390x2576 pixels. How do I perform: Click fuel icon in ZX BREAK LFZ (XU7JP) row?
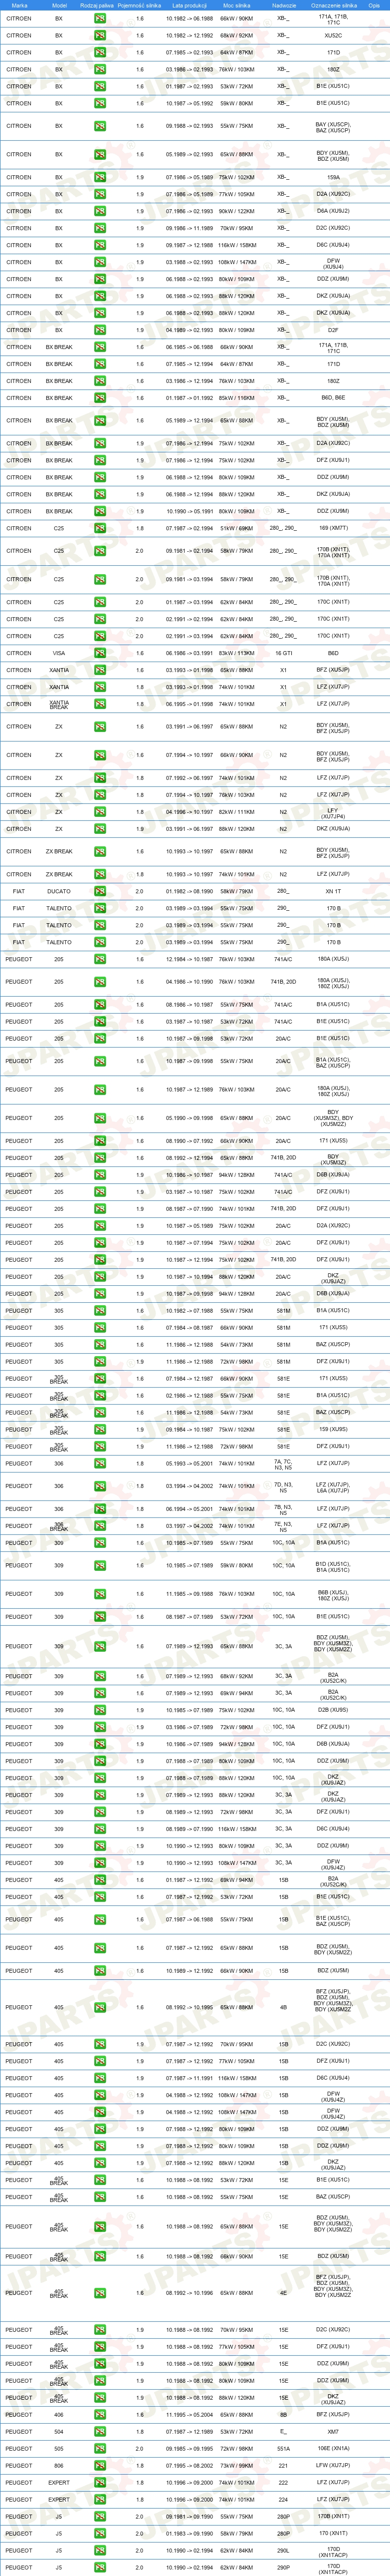point(100,874)
